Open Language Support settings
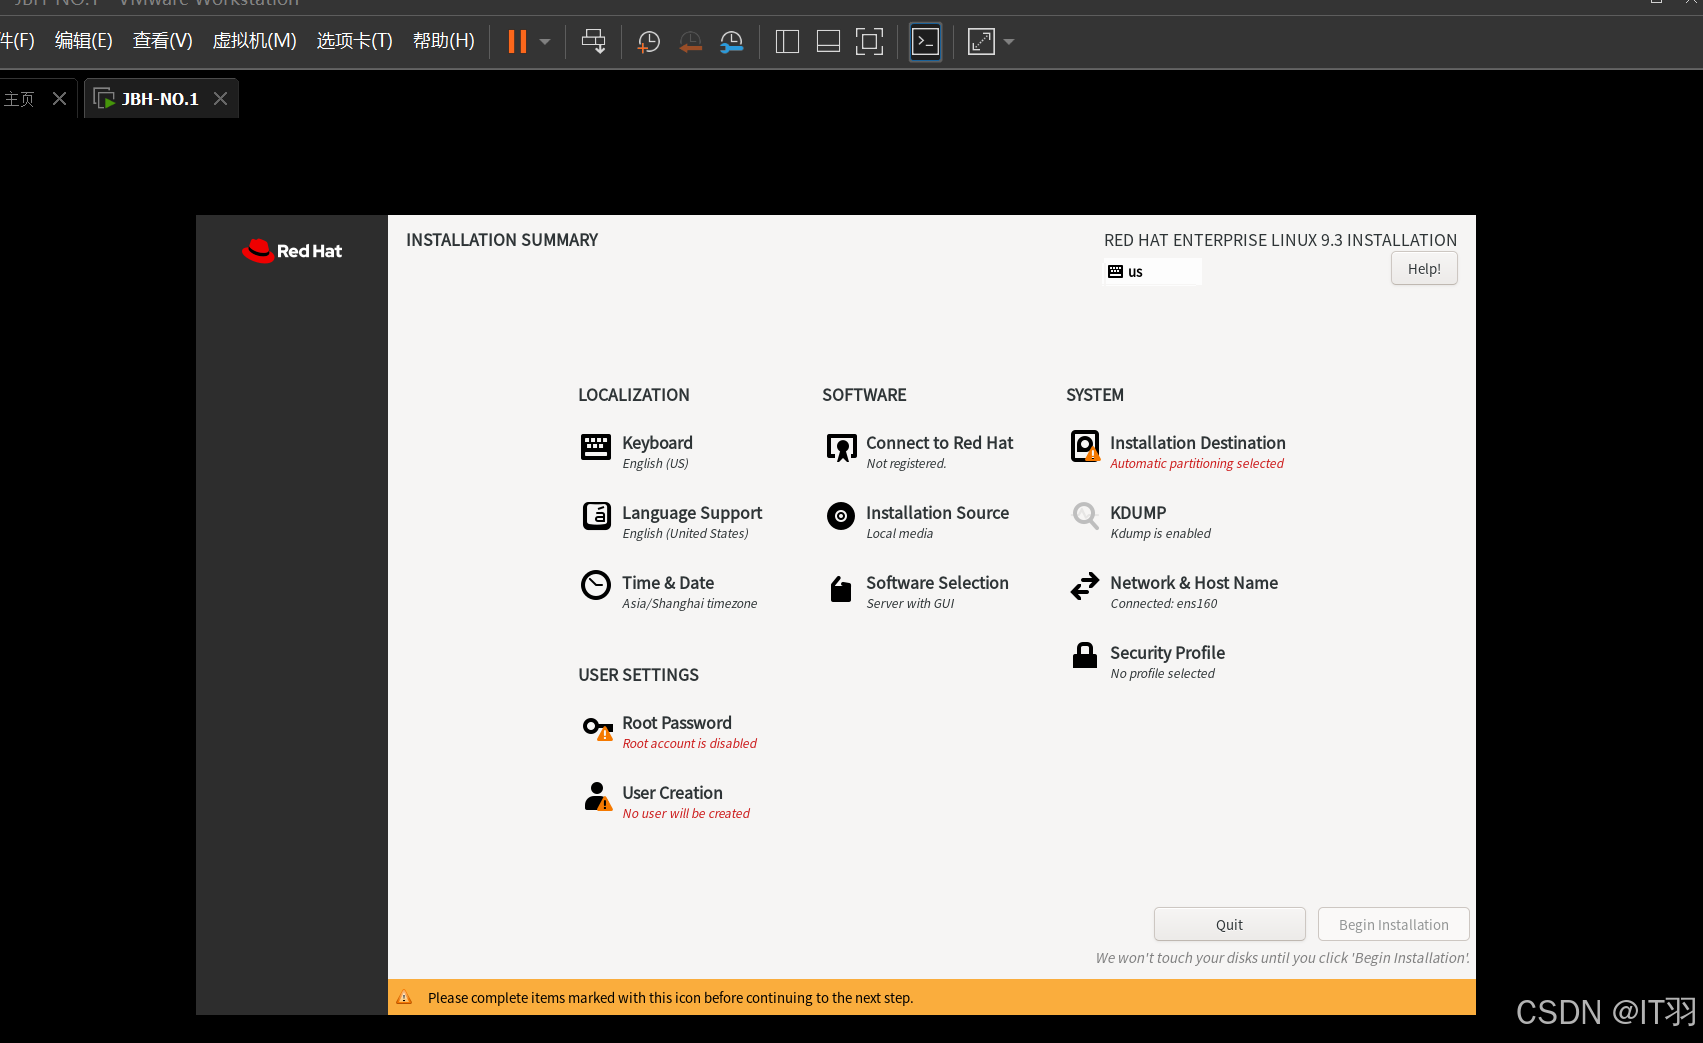 pyautogui.click(x=692, y=513)
